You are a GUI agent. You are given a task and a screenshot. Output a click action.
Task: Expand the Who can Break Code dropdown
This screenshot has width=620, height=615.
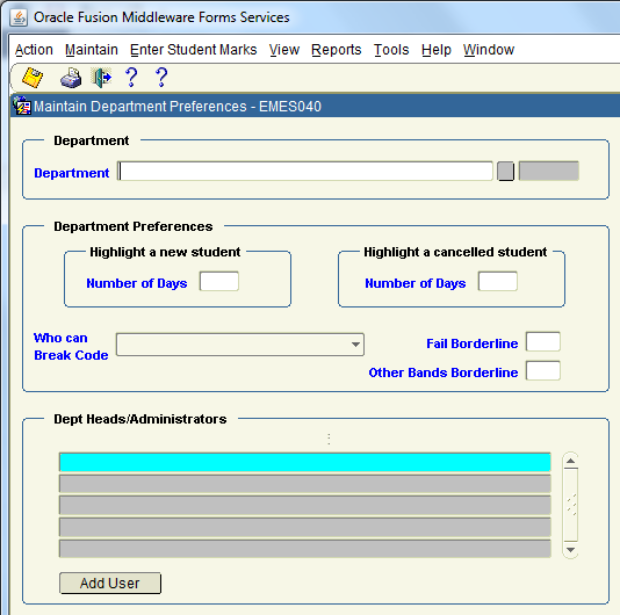[x=356, y=345]
